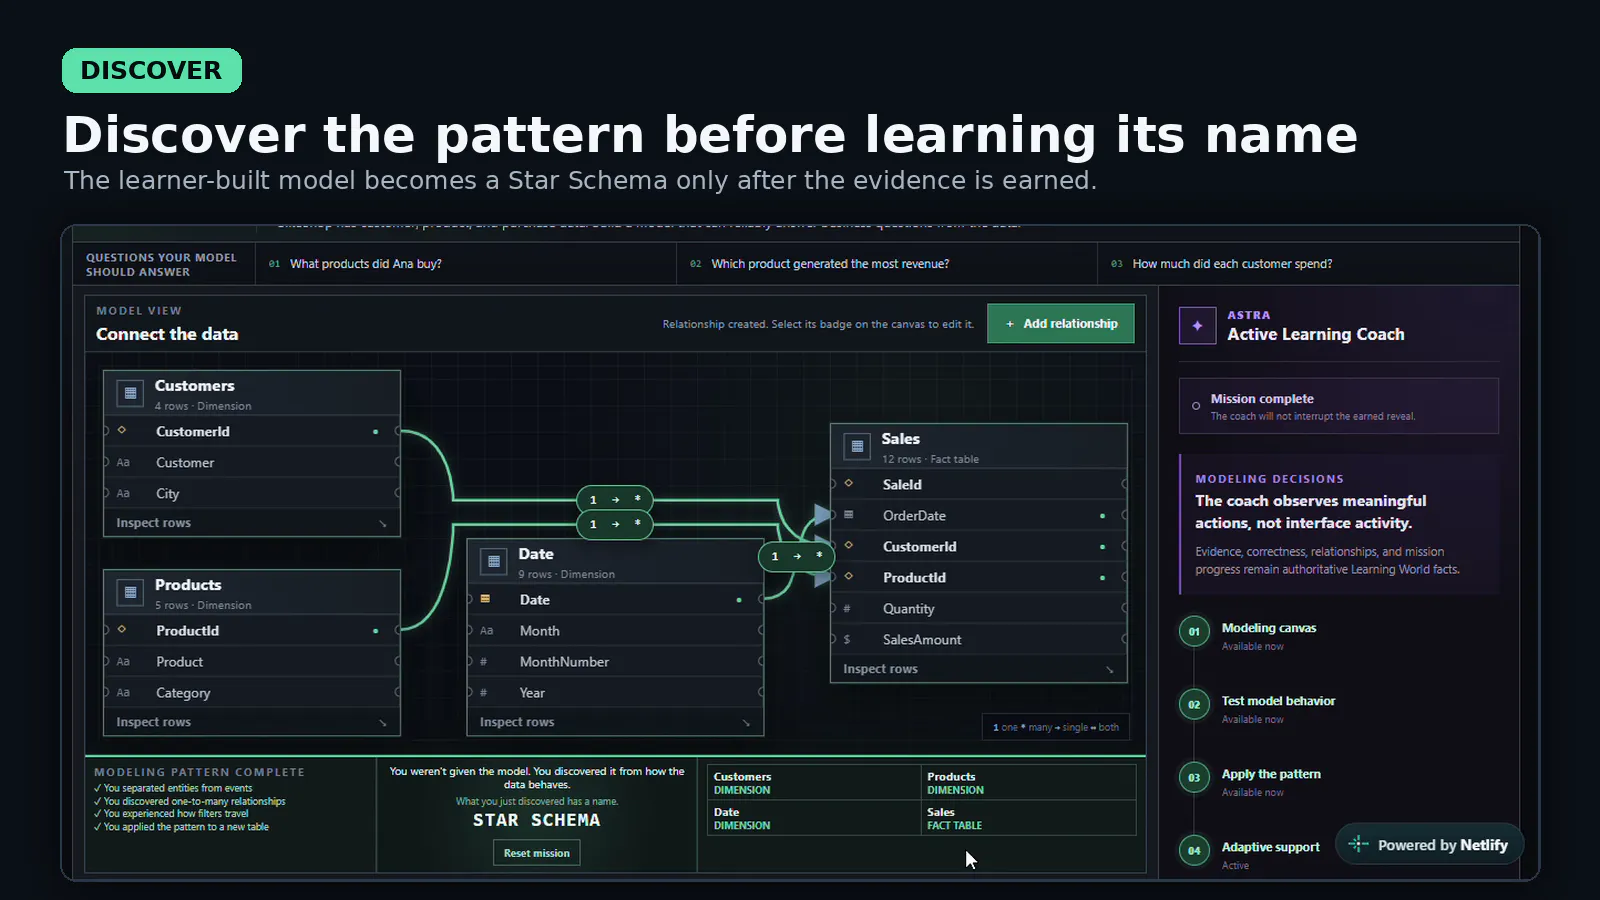Click the Date DIMENSION summary cell

coord(814,818)
